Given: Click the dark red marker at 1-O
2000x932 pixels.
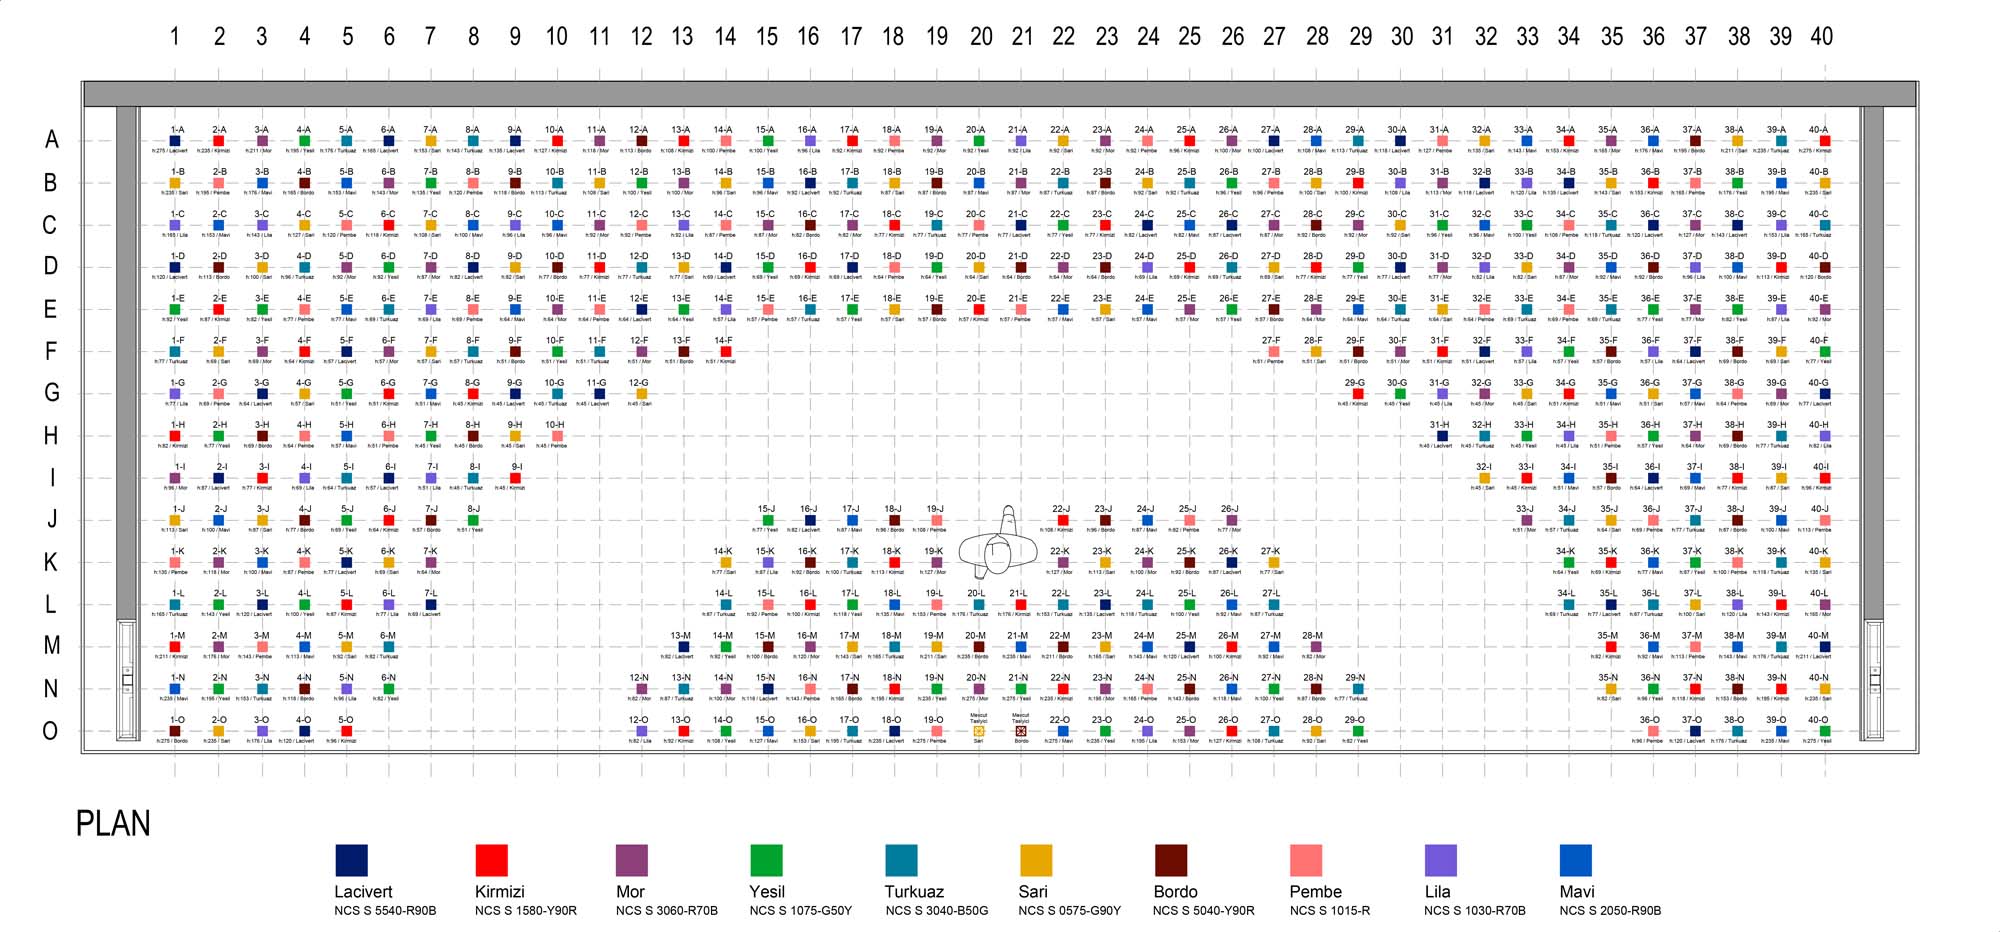Looking at the screenshot, I should (x=176, y=731).
